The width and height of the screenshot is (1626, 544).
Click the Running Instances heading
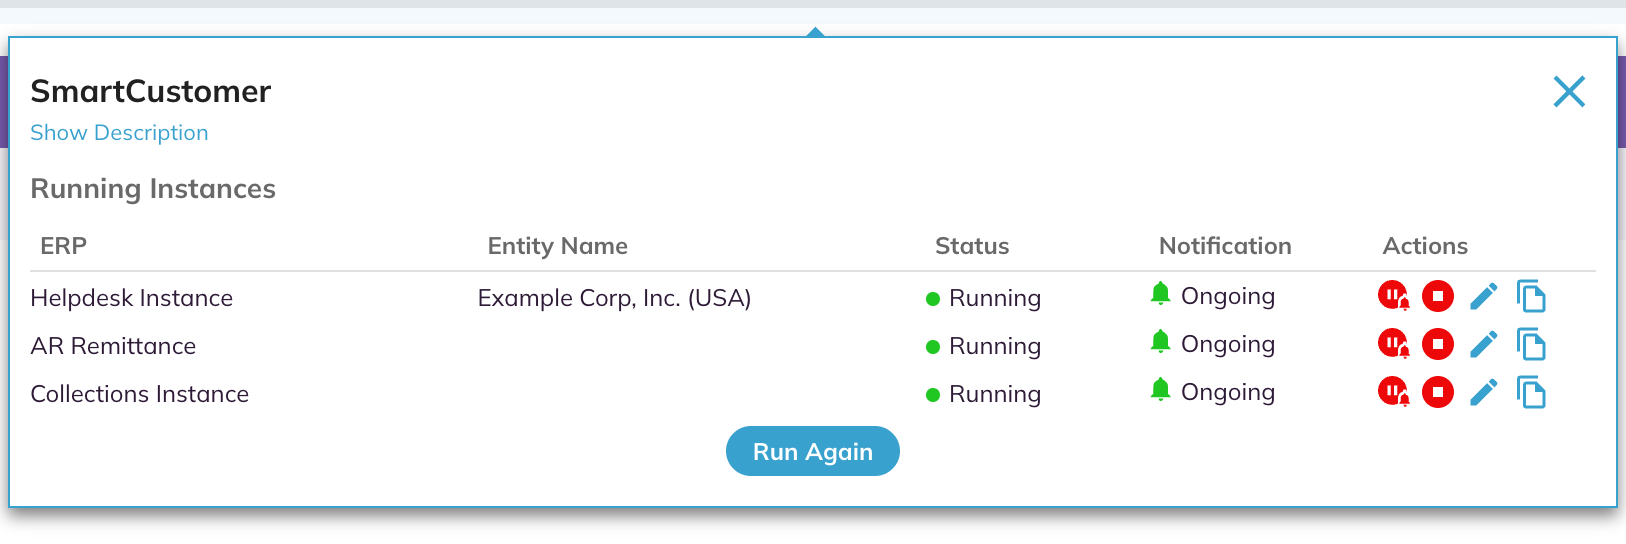pyautogui.click(x=153, y=189)
